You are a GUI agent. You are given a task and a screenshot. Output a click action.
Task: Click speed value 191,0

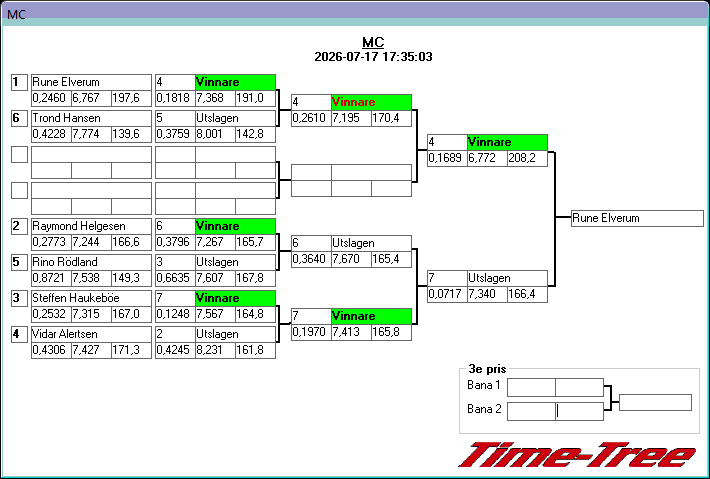point(256,98)
